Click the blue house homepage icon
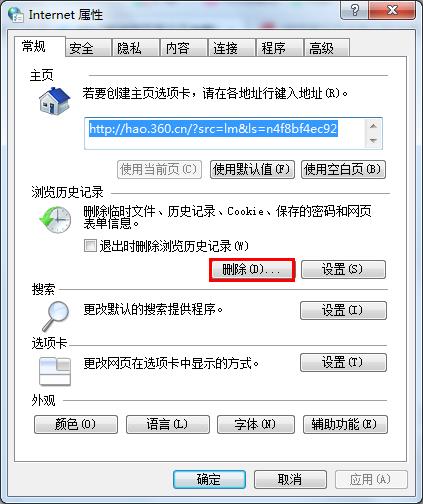The image size is (423, 504). [55, 101]
